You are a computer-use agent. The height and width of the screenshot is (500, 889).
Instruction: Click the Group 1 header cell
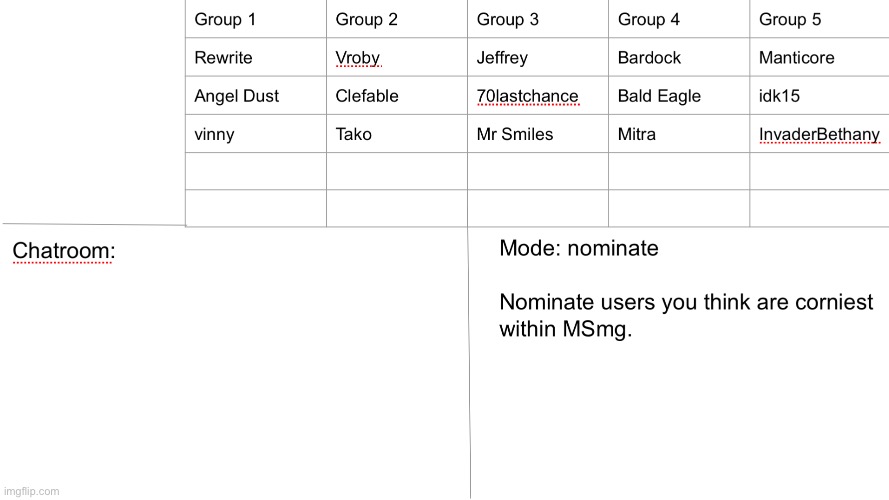[x=256, y=19]
